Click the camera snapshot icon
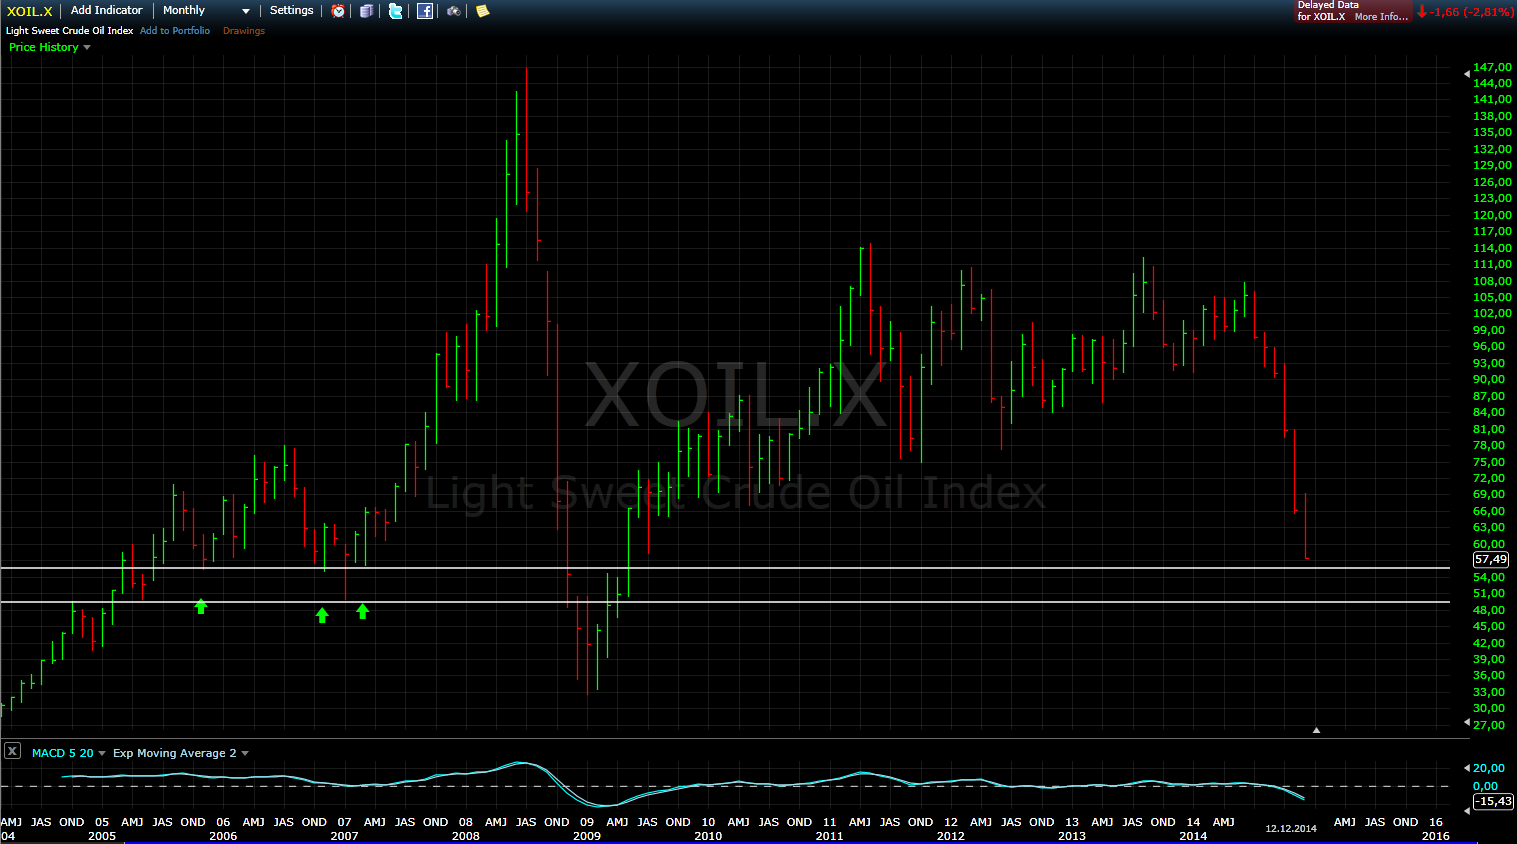Viewport: 1517px width, 844px height. (x=454, y=11)
